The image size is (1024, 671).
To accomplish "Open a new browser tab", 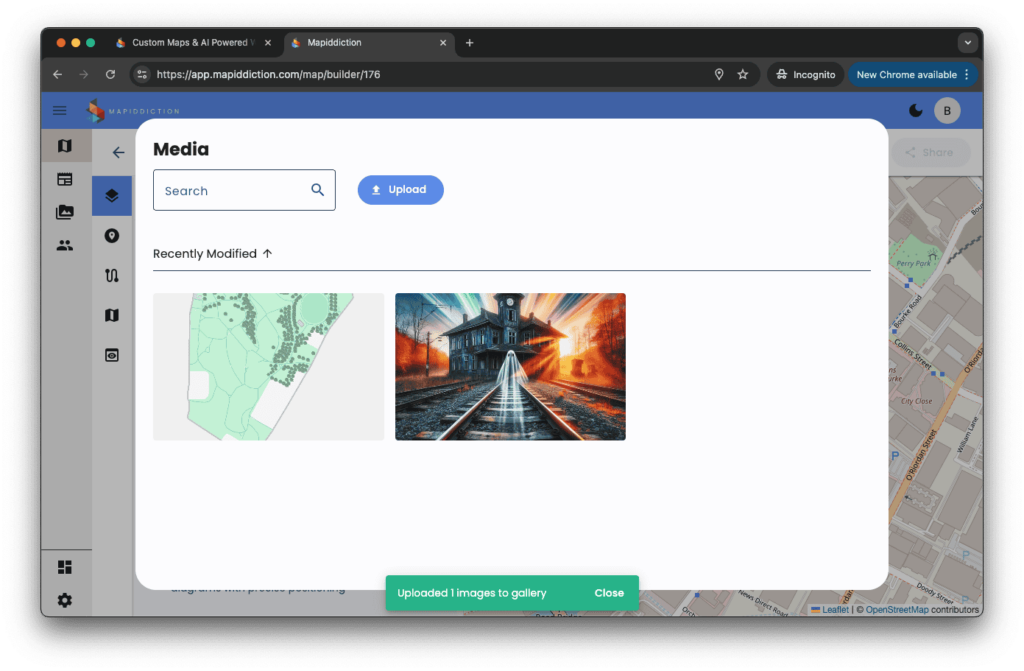I will point(470,43).
